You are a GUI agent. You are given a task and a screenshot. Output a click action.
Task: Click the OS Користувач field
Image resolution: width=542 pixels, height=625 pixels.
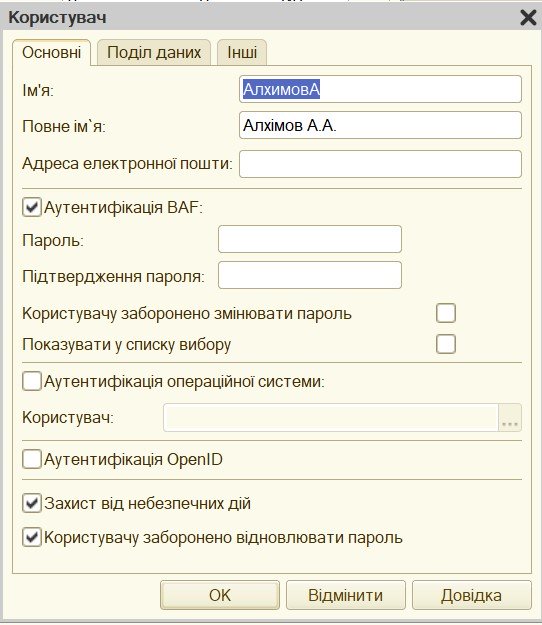click(x=331, y=417)
